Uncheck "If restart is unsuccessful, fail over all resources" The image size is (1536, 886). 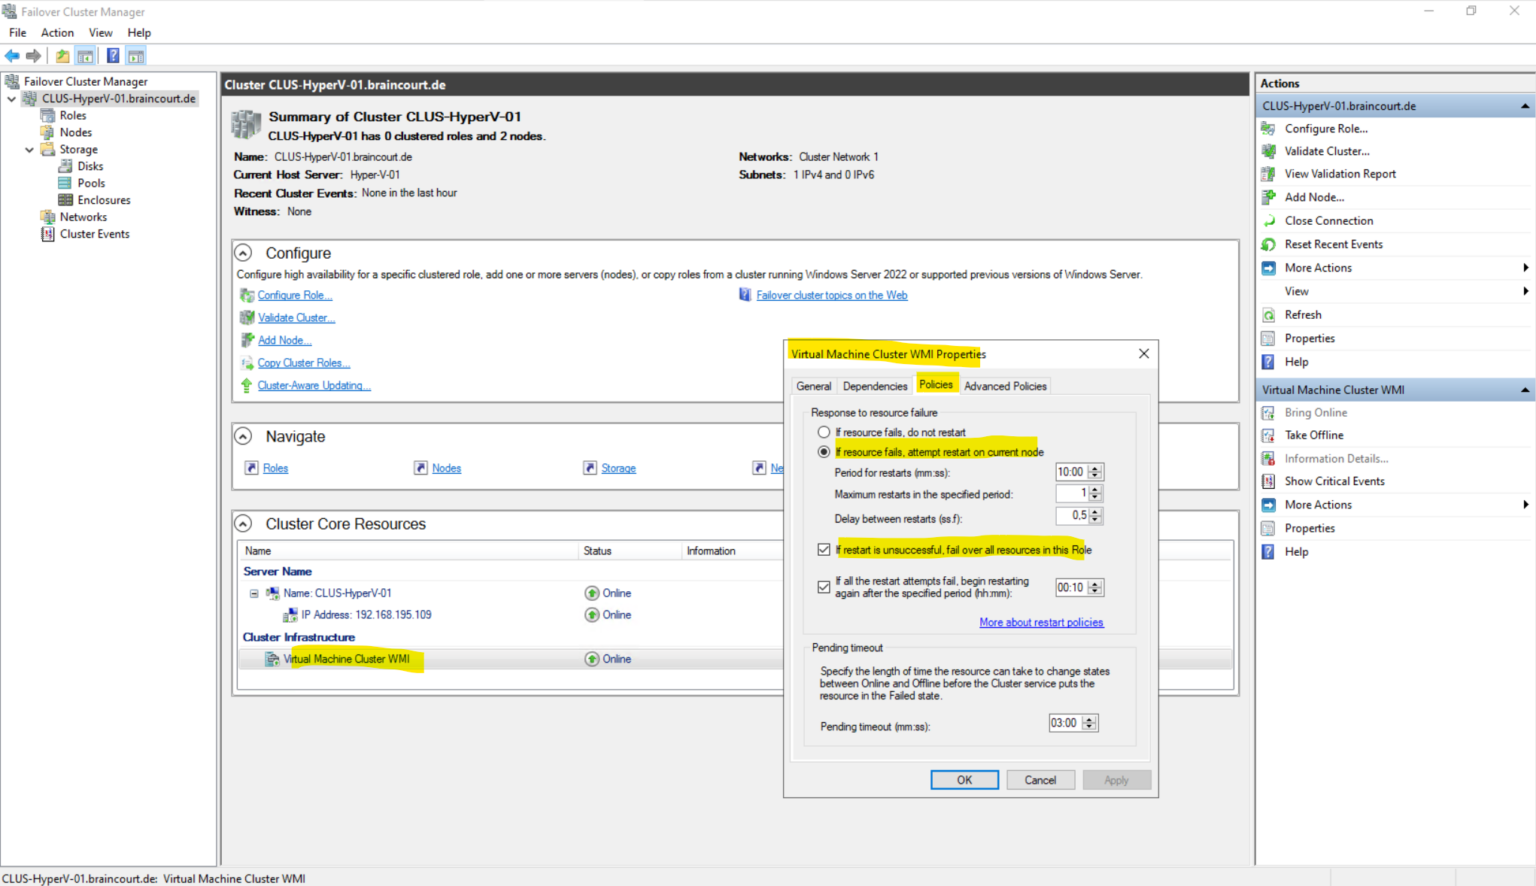pyautogui.click(x=824, y=549)
